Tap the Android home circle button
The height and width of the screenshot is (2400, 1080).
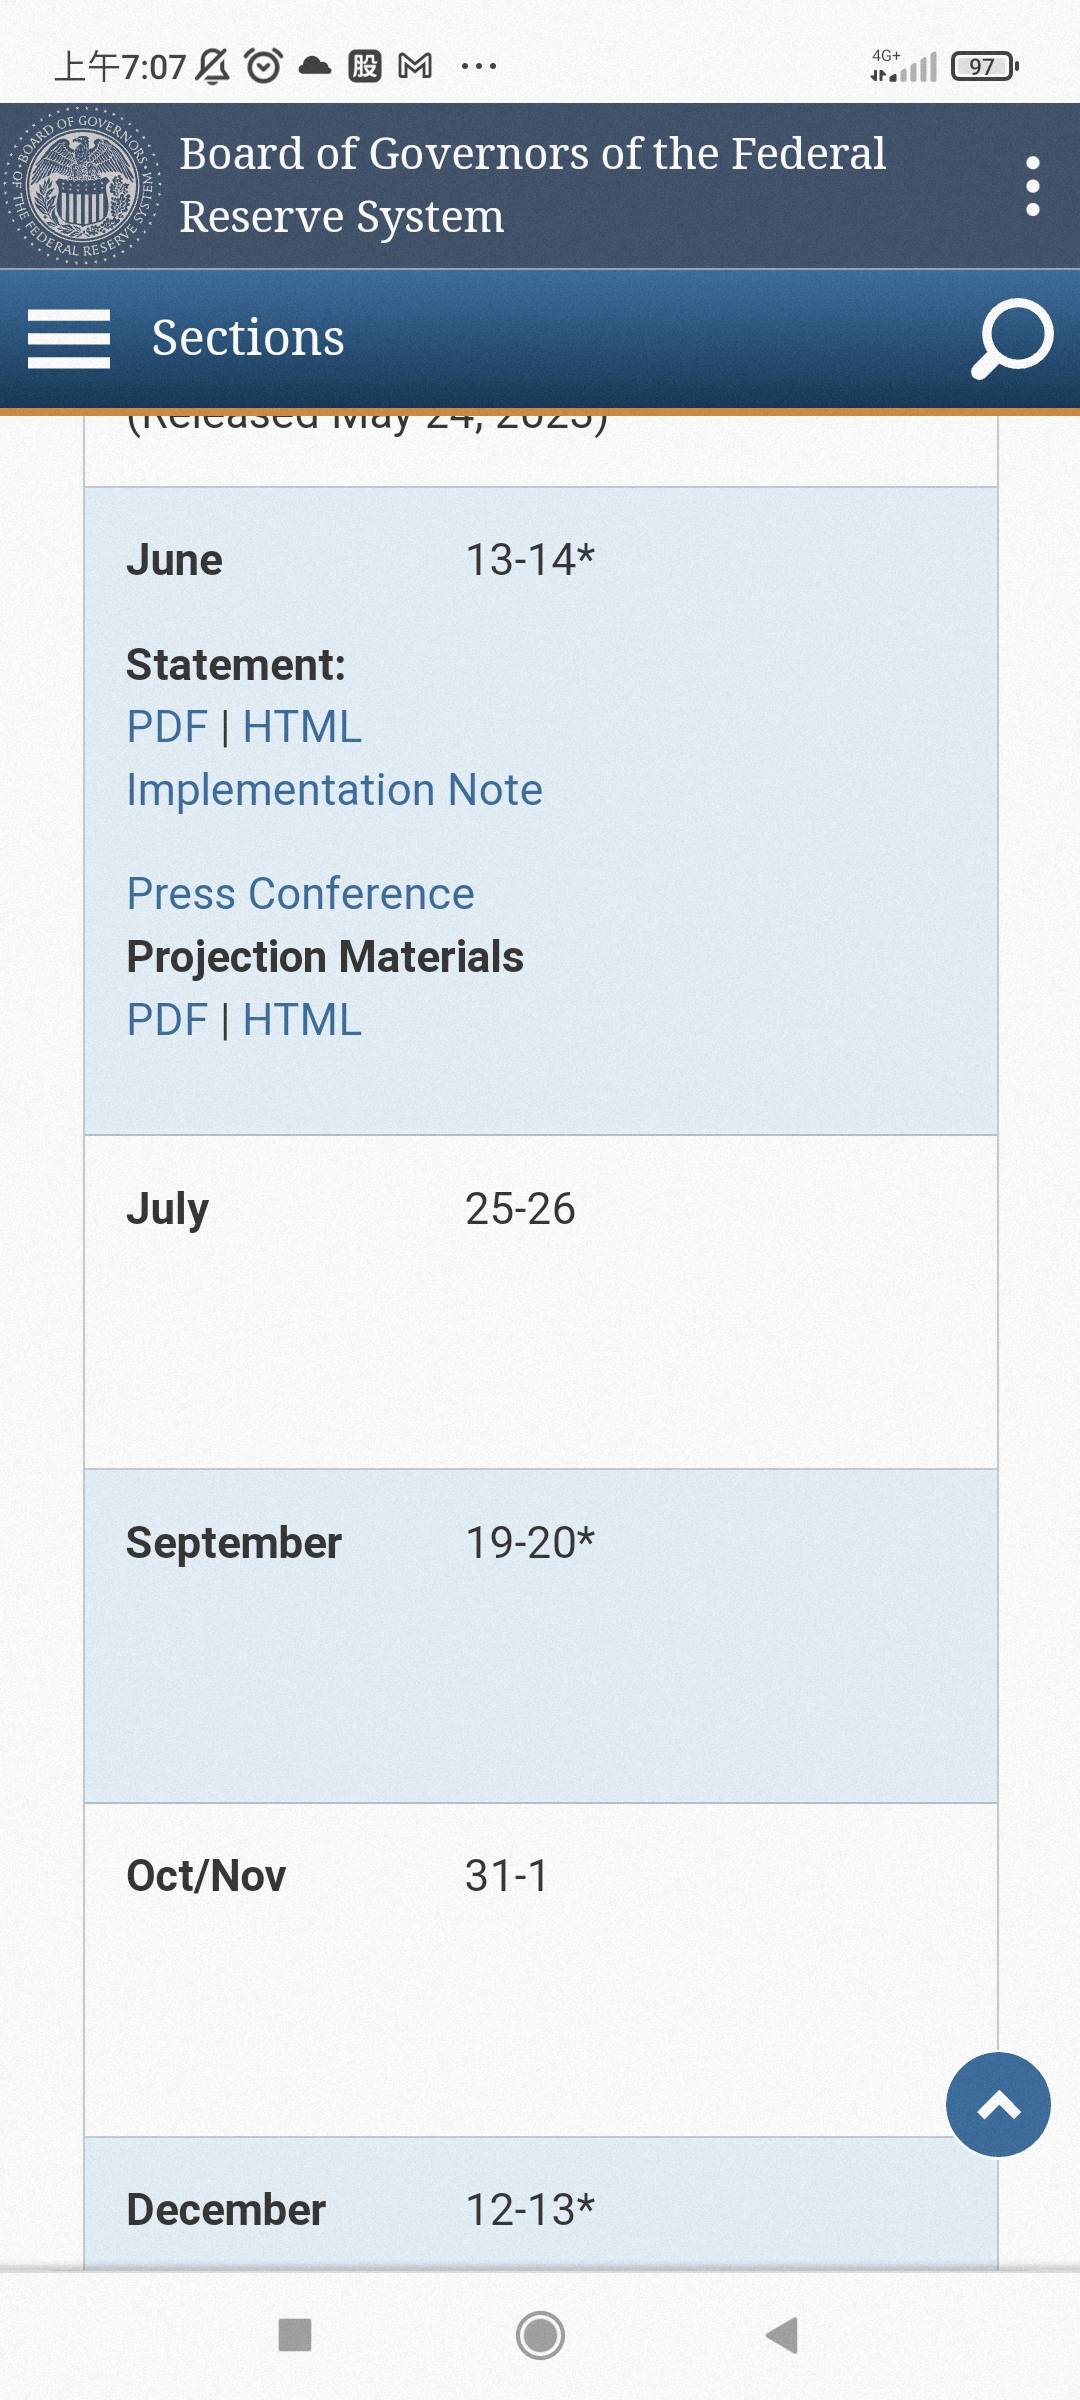[540, 2336]
